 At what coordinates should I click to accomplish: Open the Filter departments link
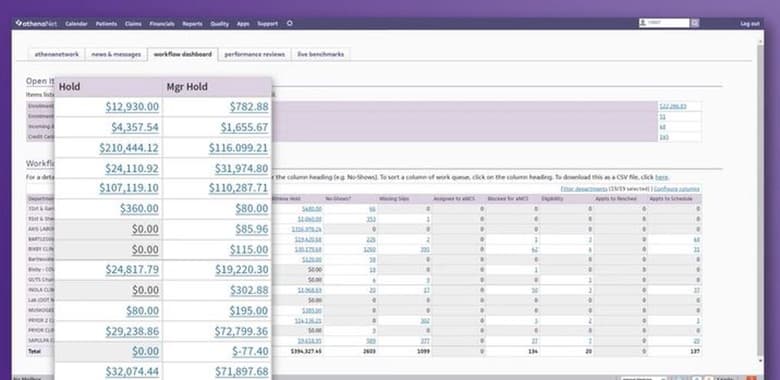coord(584,189)
